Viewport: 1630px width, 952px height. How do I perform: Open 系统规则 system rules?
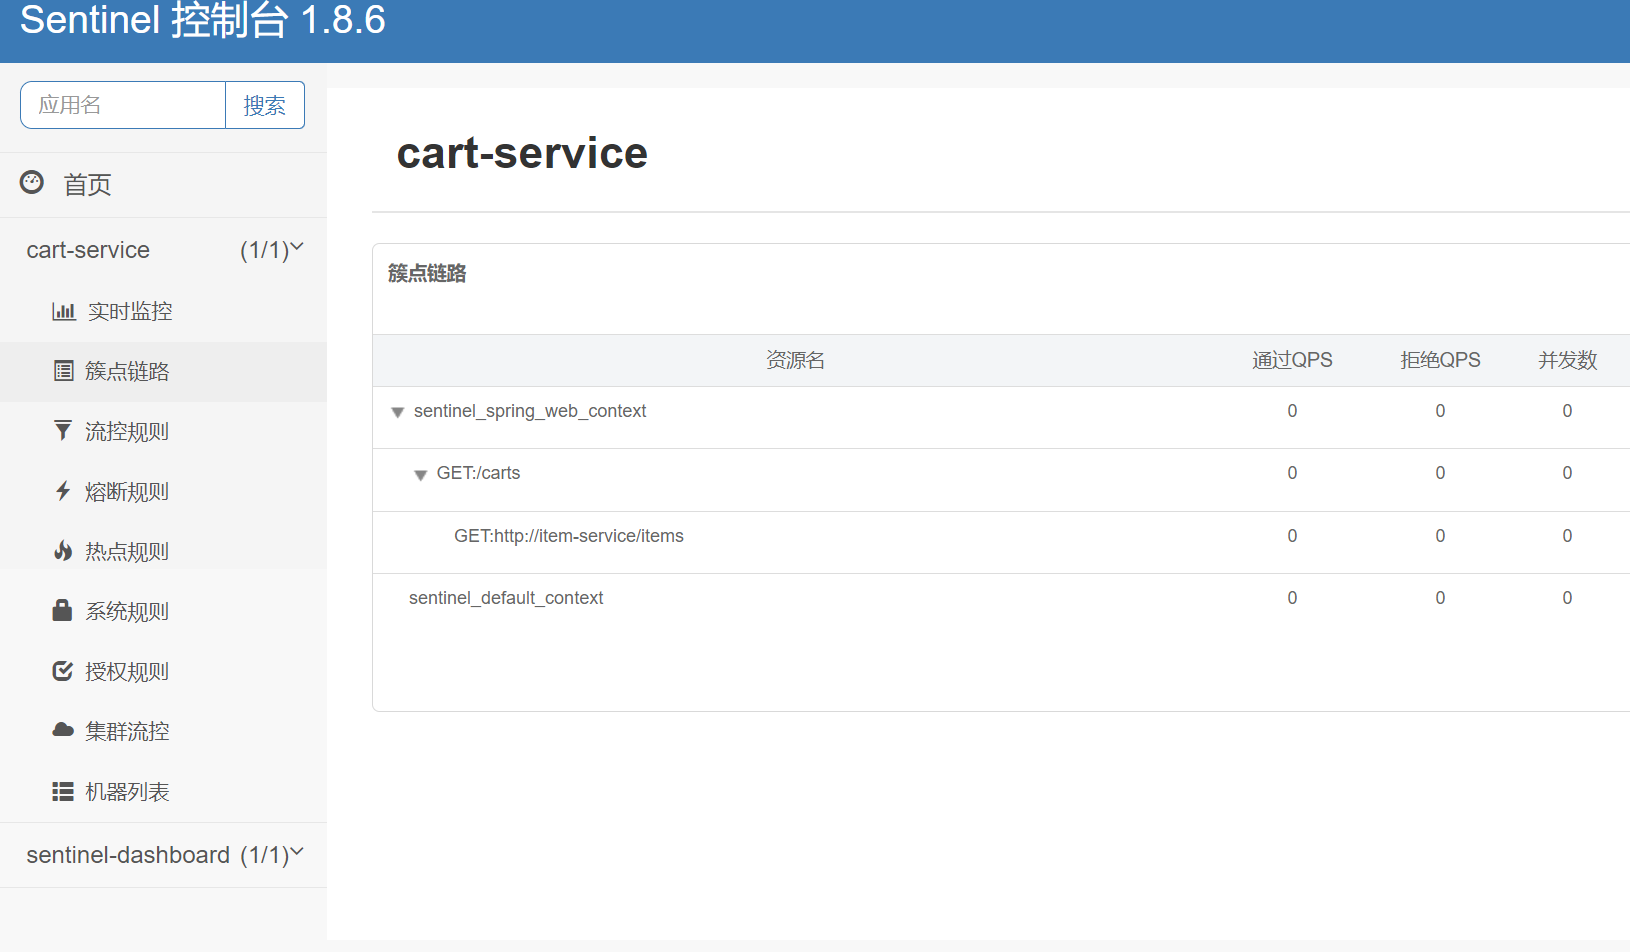pos(127,611)
